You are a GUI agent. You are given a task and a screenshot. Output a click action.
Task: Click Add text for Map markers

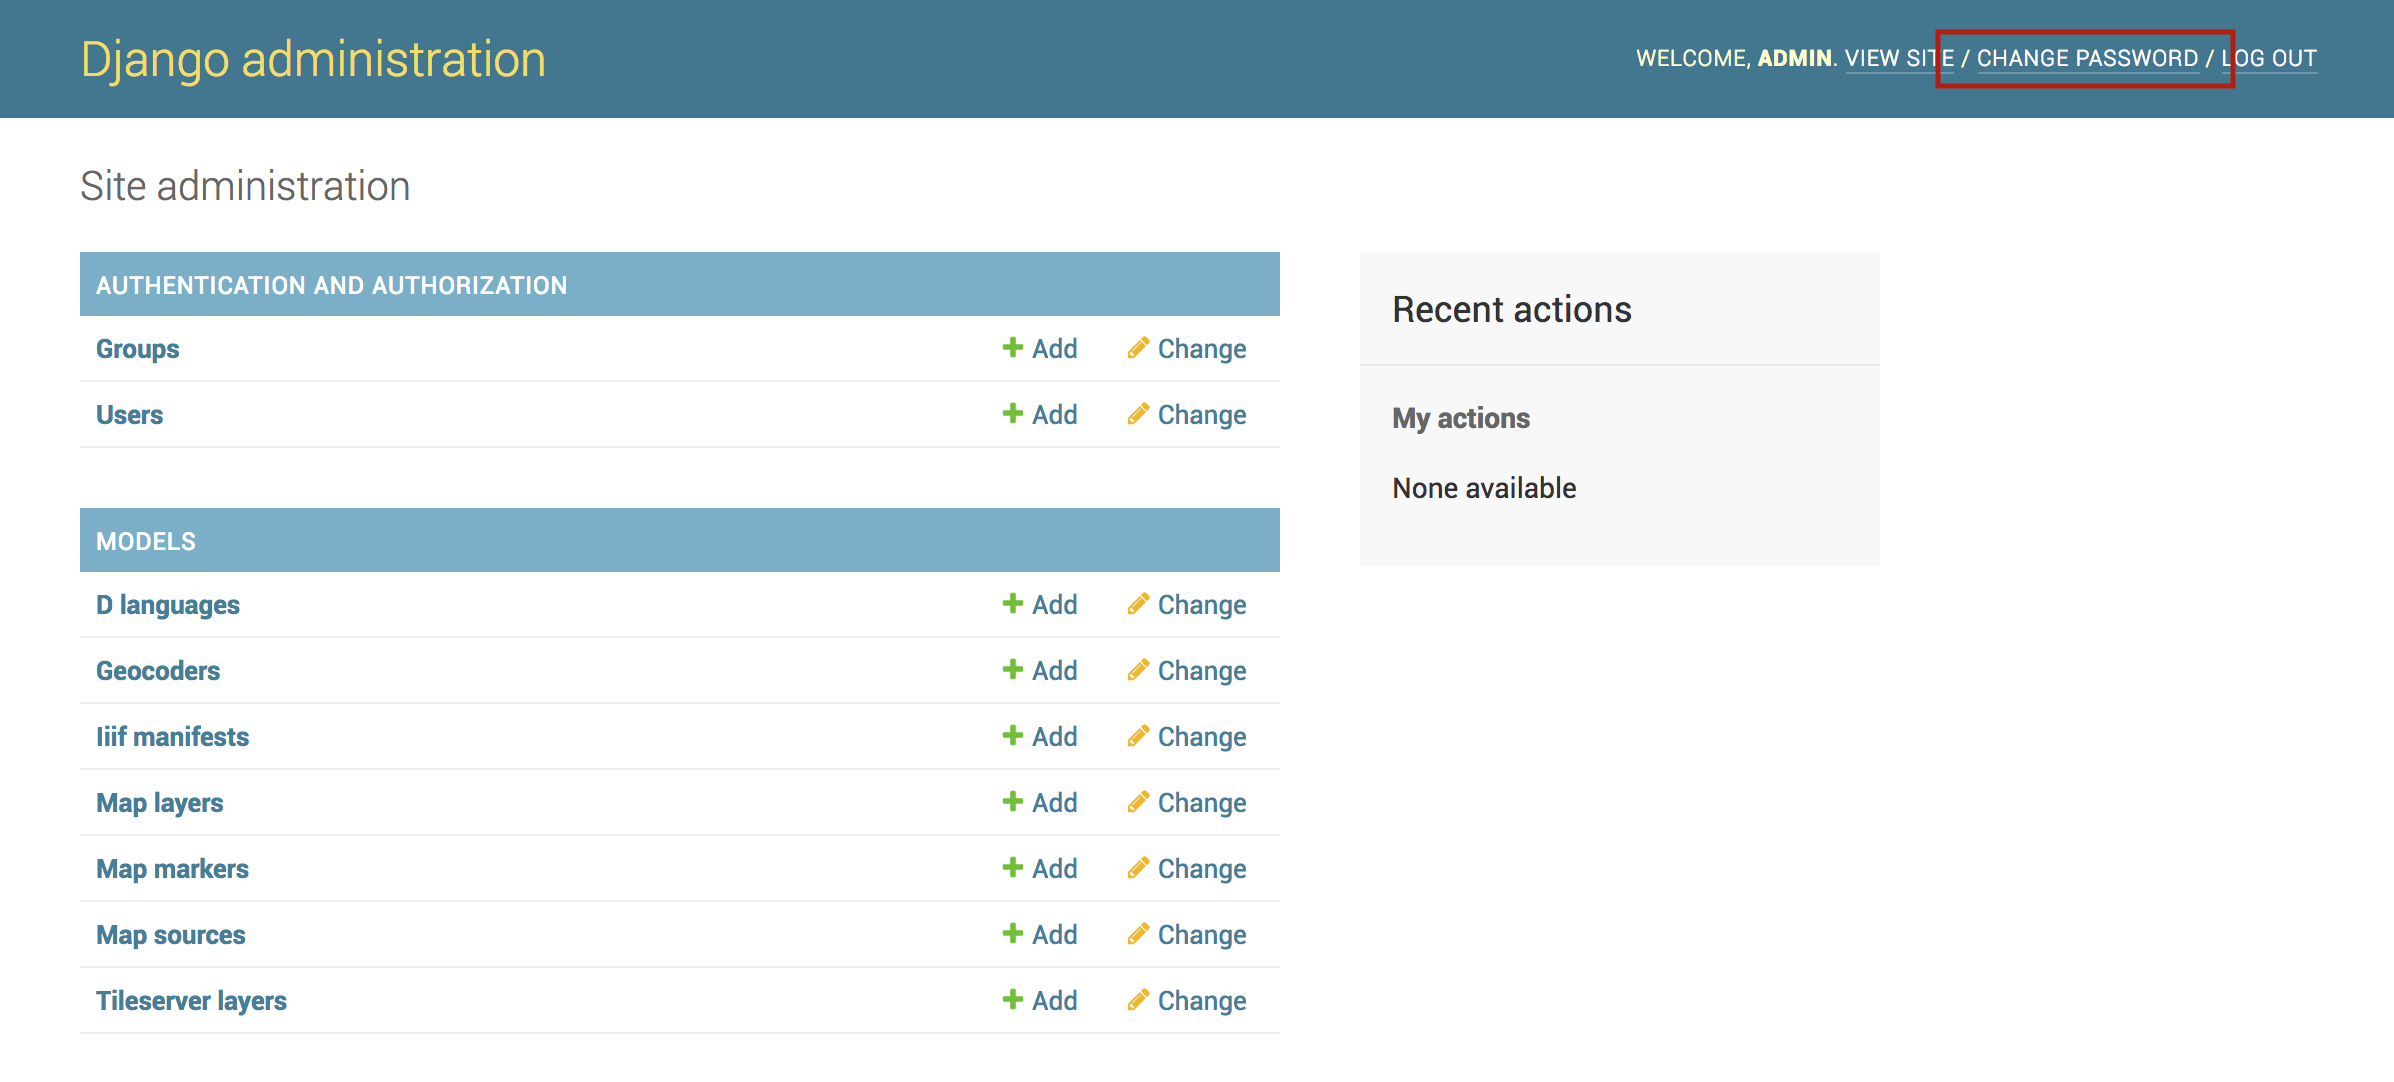pos(1054,869)
